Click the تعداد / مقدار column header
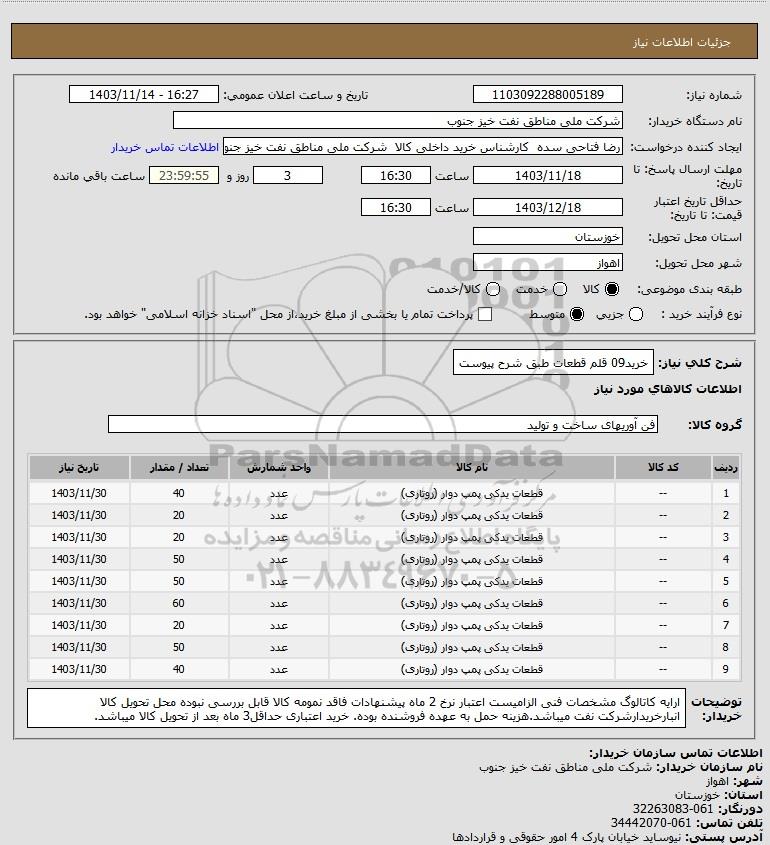 pyautogui.click(x=179, y=467)
